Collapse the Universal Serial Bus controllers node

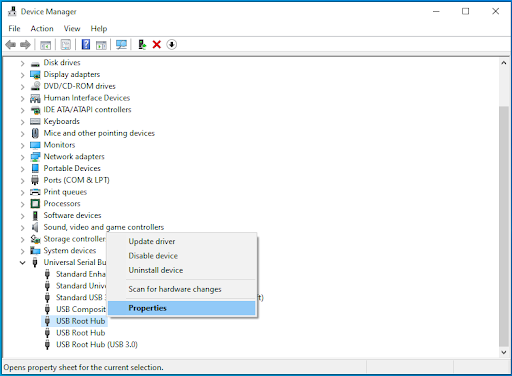[22, 263]
